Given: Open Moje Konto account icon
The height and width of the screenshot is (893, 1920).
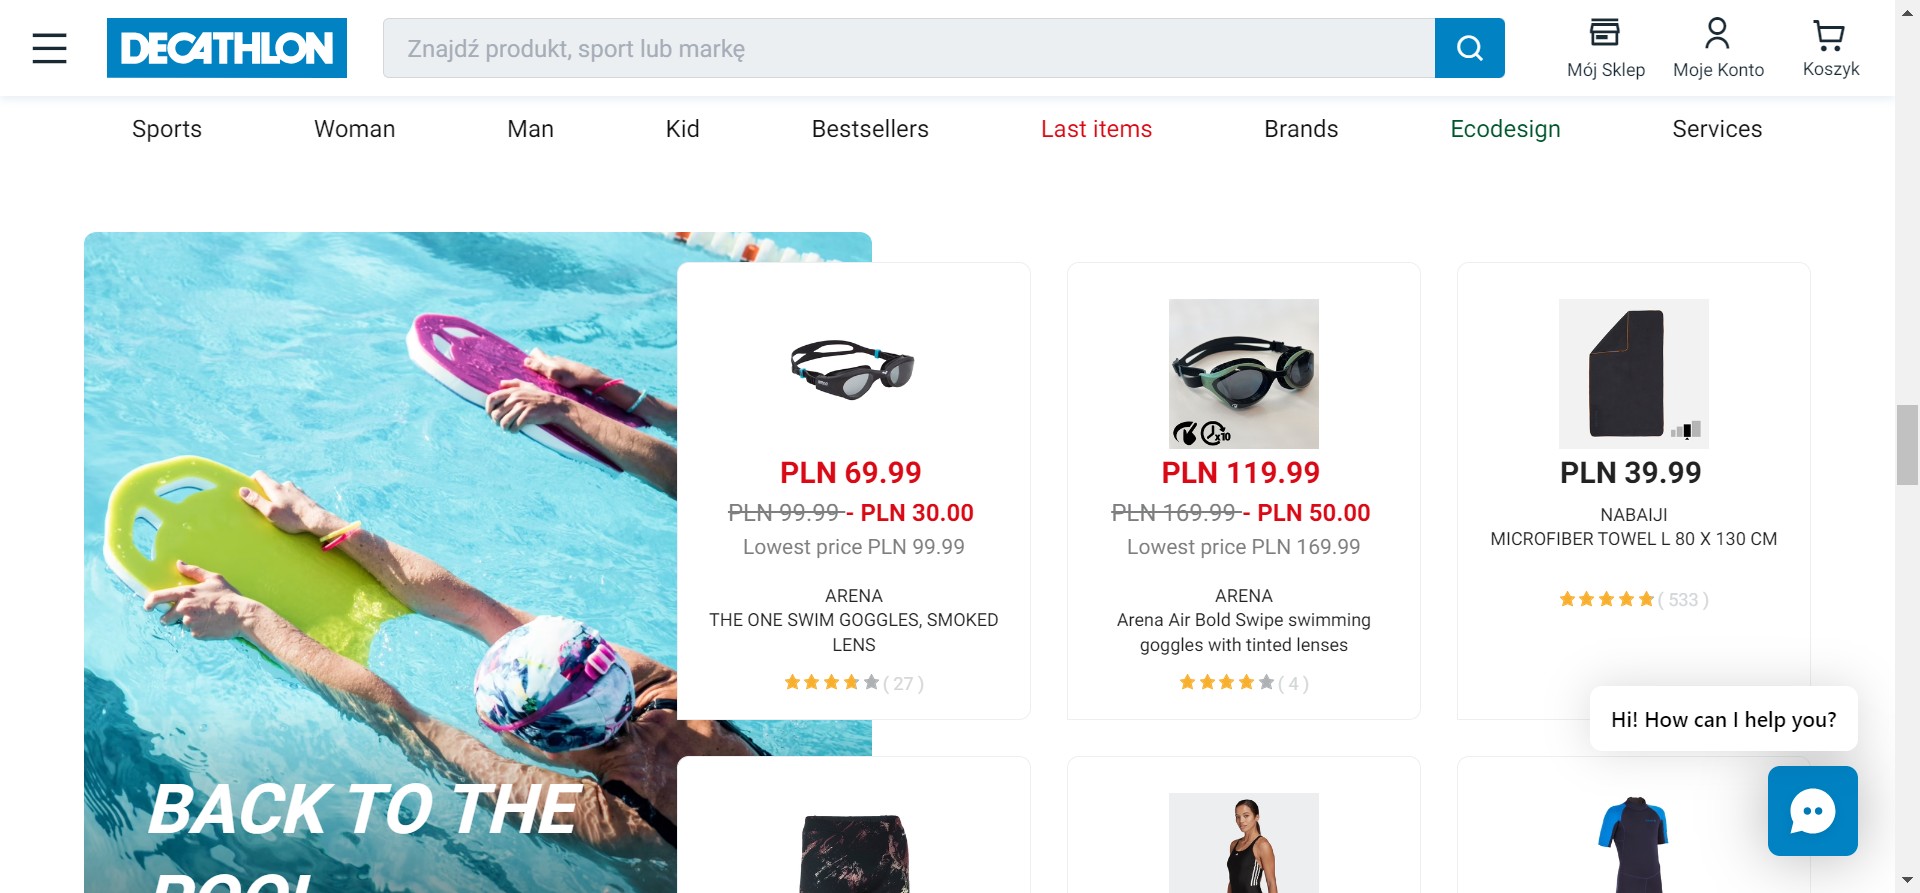Looking at the screenshot, I should 1718,48.
